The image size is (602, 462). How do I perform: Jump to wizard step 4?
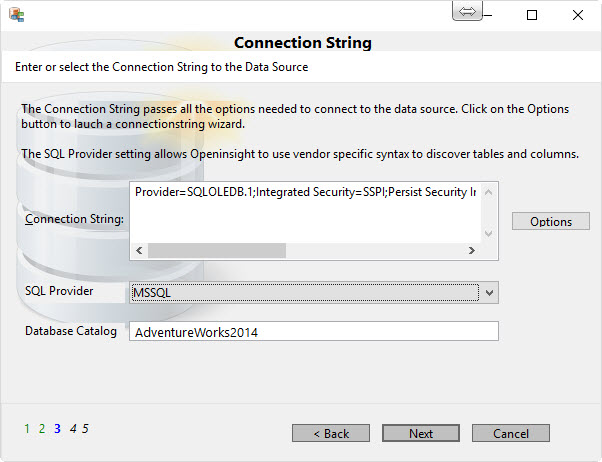point(73,429)
